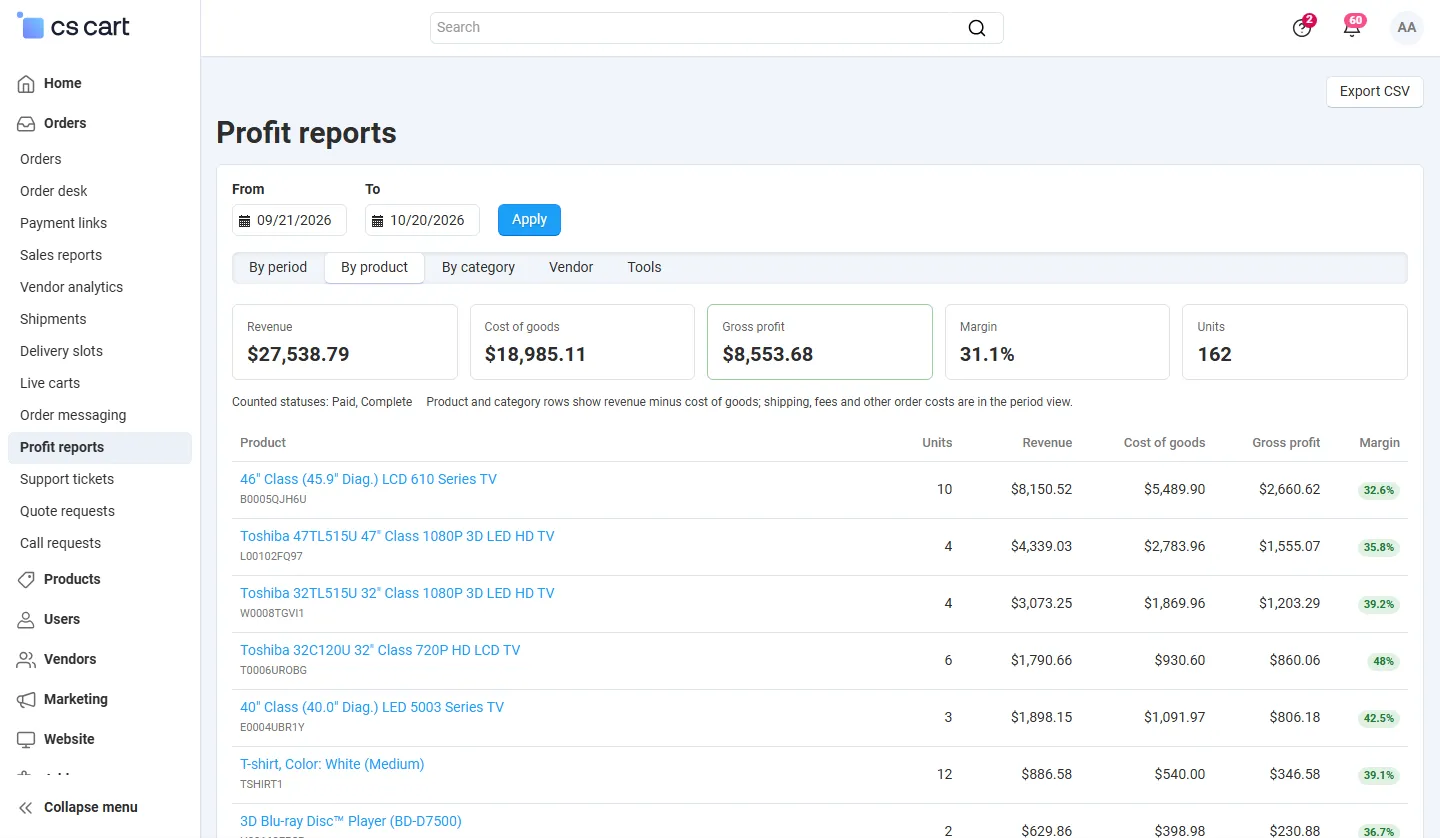Open the Vendor tab
Viewport: 1440px width, 838px height.
click(x=571, y=268)
